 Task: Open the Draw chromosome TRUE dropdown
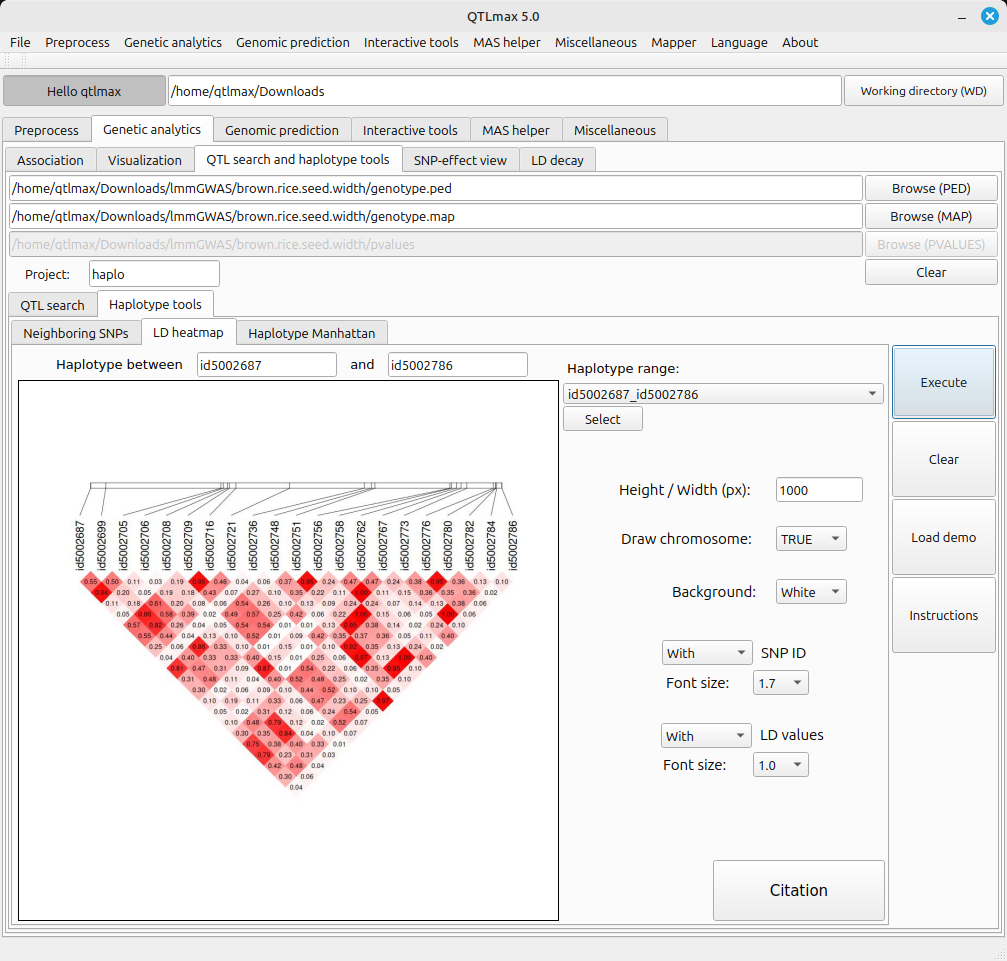[811, 539]
